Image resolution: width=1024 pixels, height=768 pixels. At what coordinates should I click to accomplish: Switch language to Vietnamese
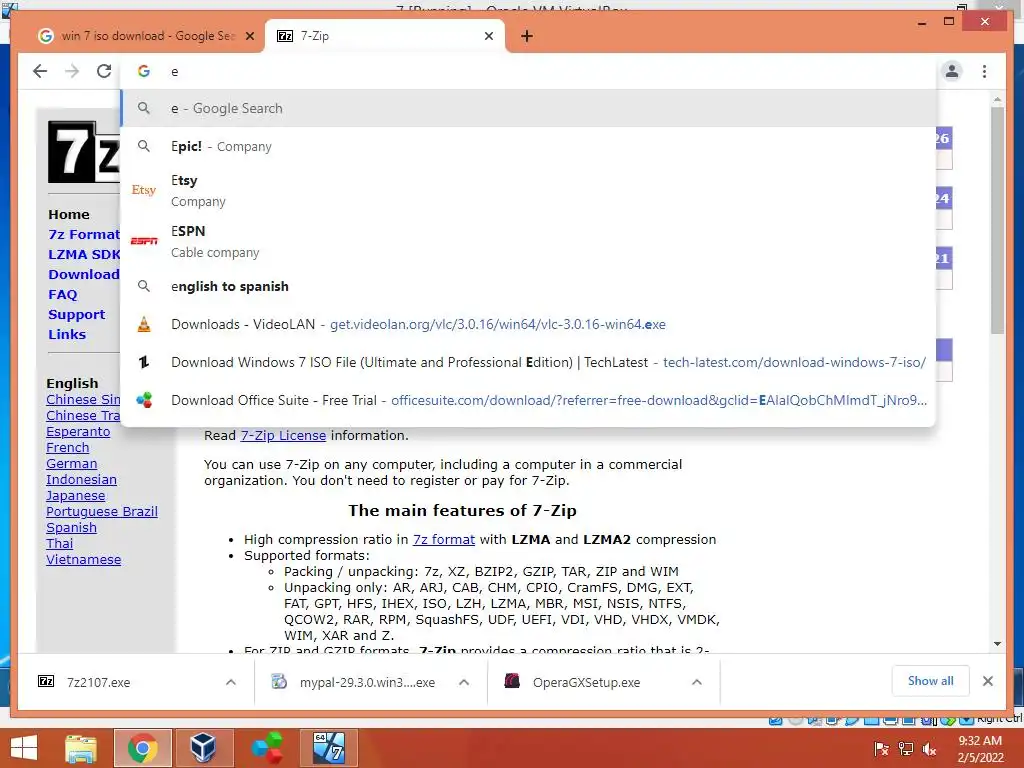83,560
